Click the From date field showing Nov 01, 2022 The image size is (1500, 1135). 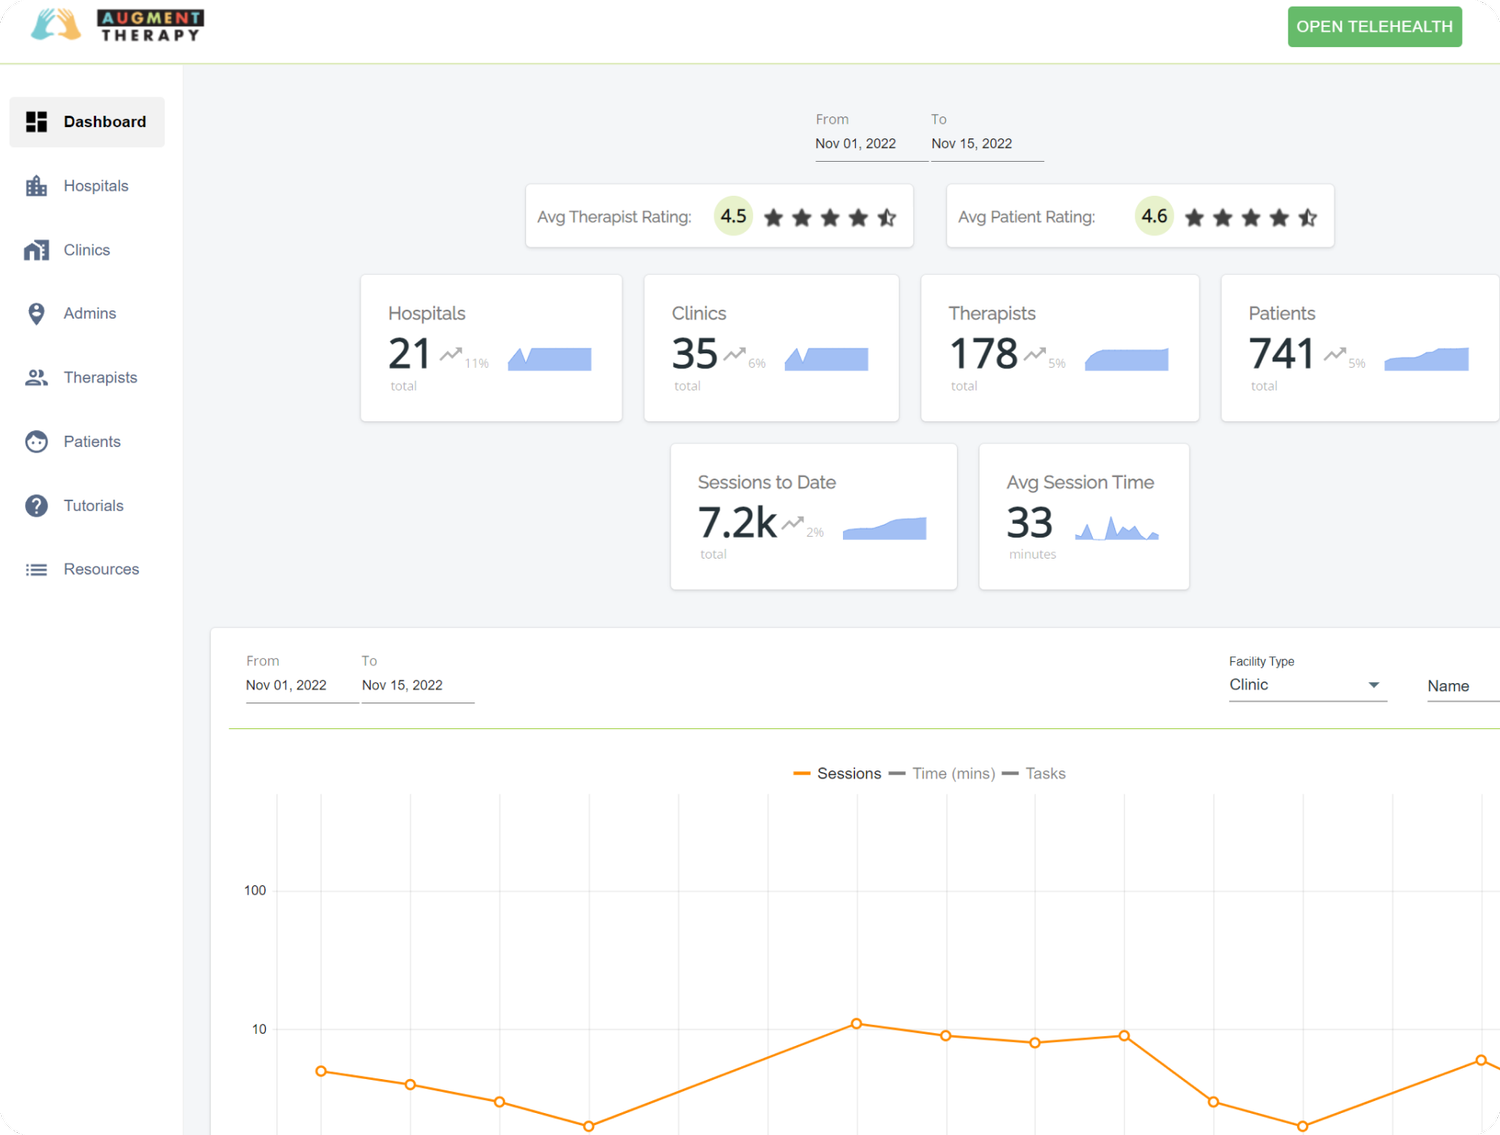[x=855, y=143]
